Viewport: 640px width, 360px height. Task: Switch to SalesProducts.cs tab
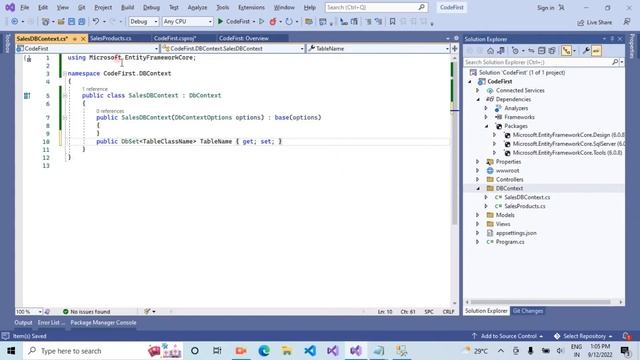click(x=111, y=38)
